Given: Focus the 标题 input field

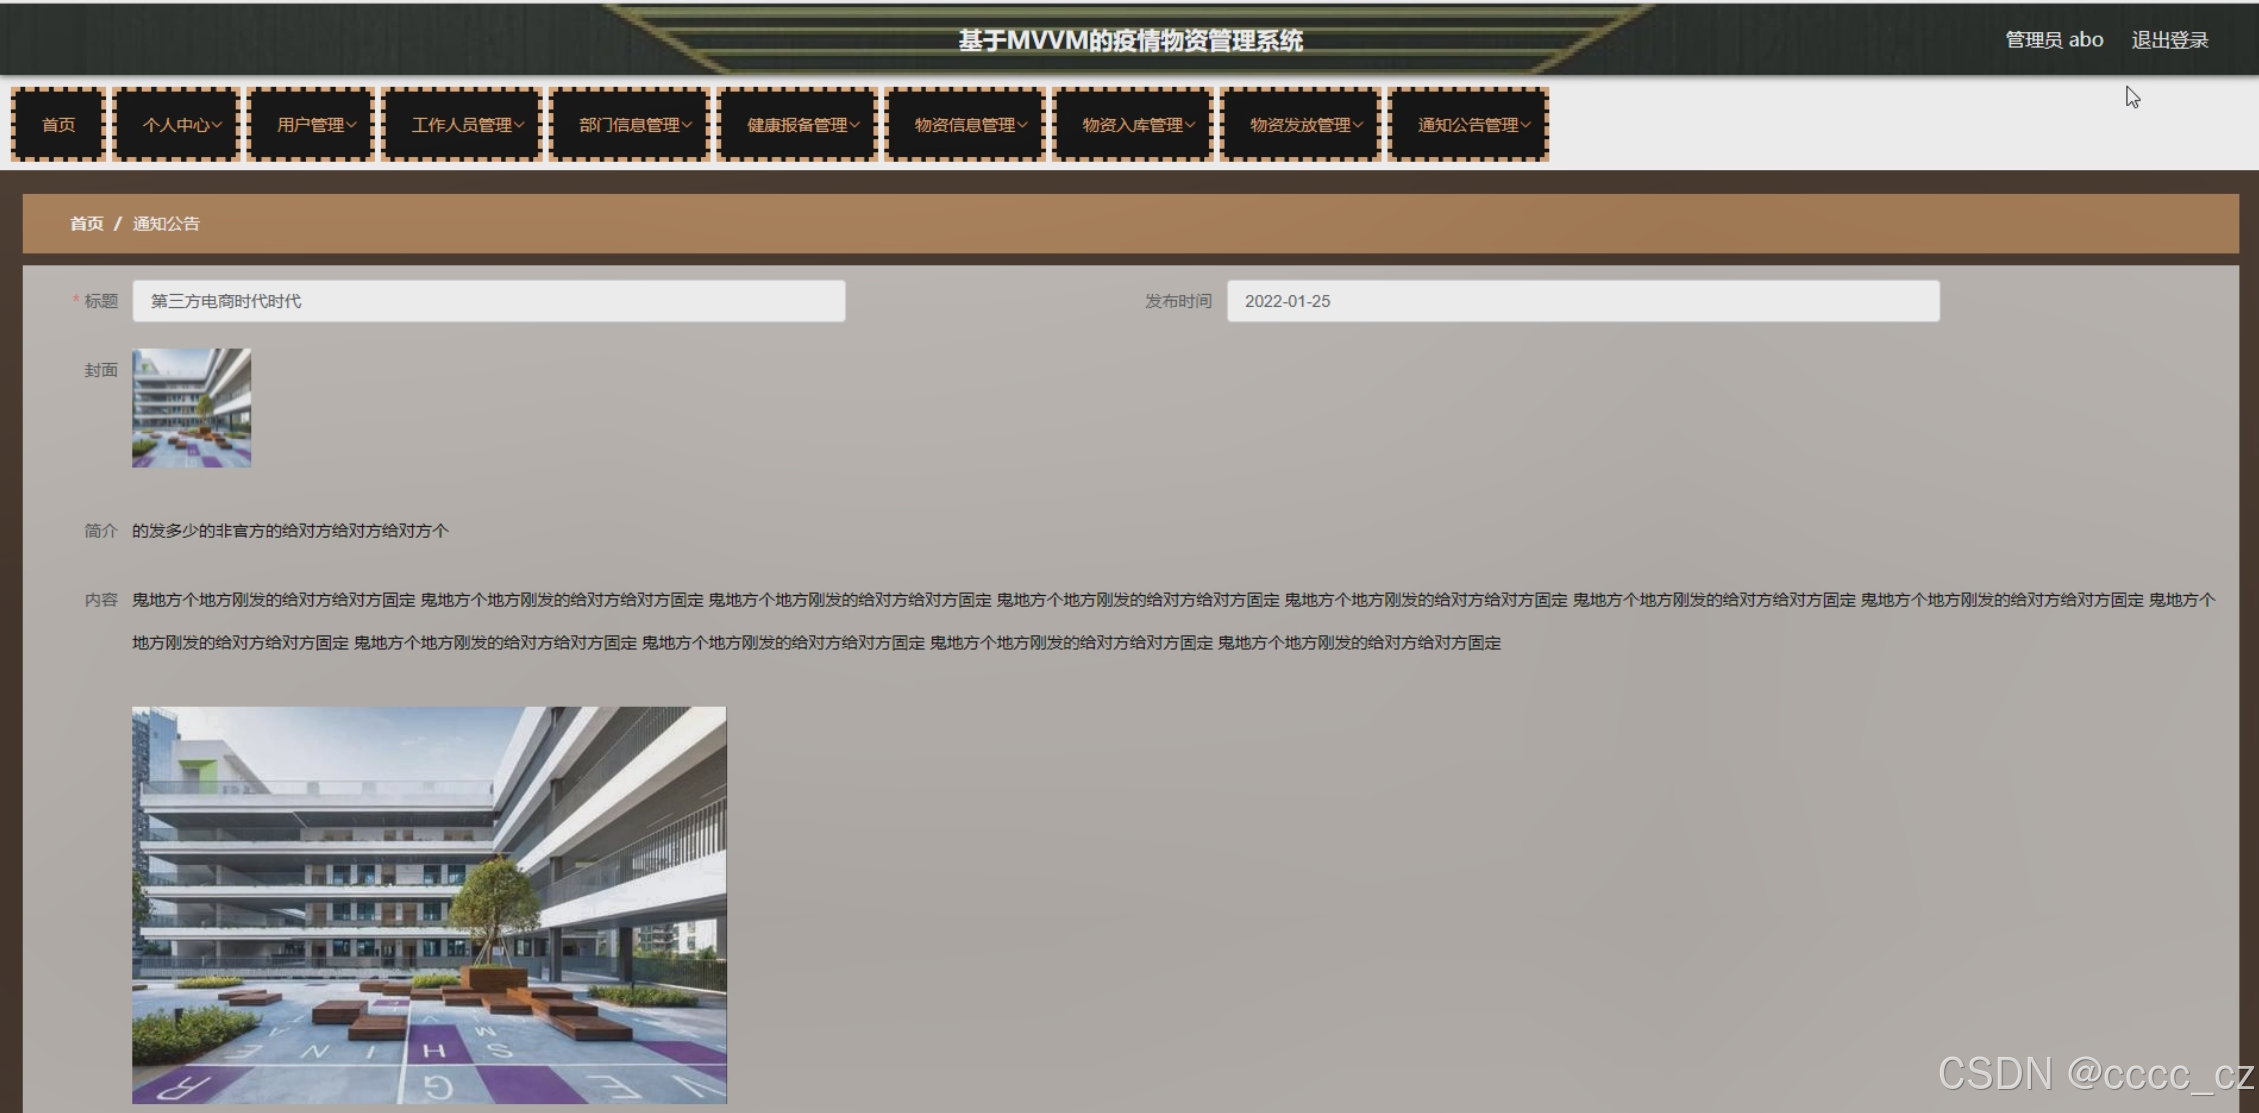Looking at the screenshot, I should coord(488,301).
